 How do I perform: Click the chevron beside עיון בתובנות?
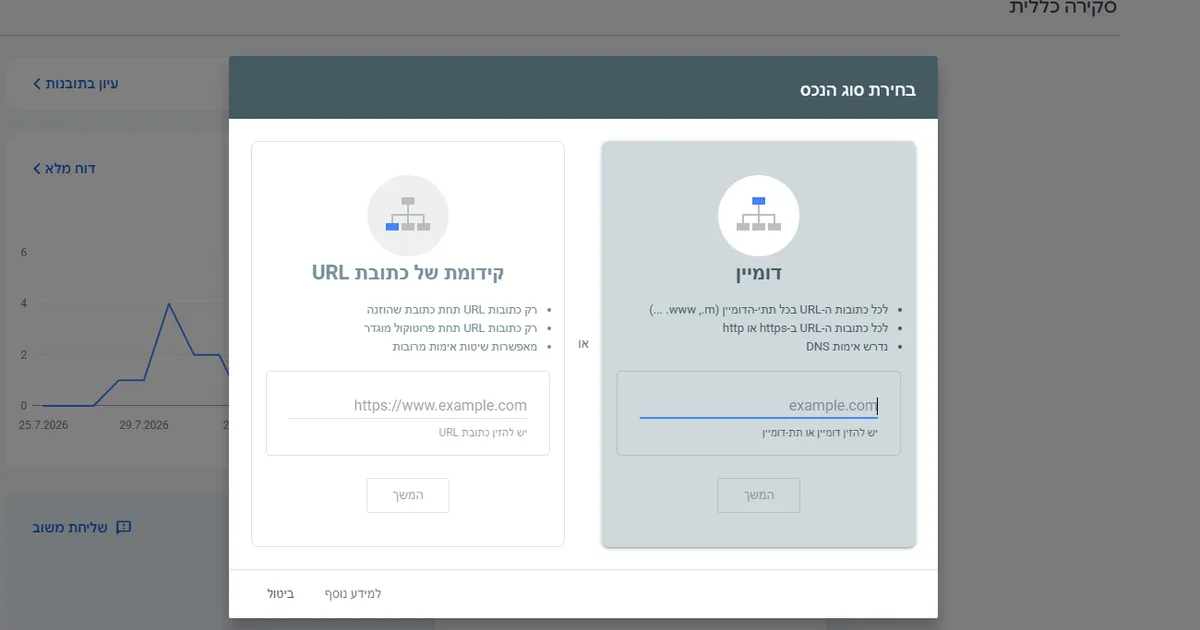pyautogui.click(x=37, y=84)
